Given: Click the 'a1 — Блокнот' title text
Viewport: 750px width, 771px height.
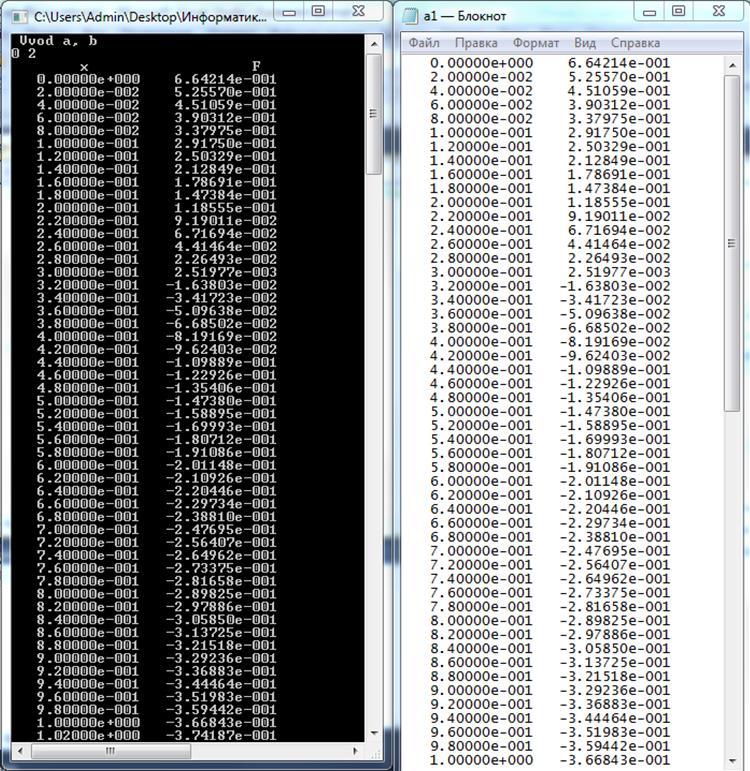Looking at the screenshot, I should (x=465, y=16).
